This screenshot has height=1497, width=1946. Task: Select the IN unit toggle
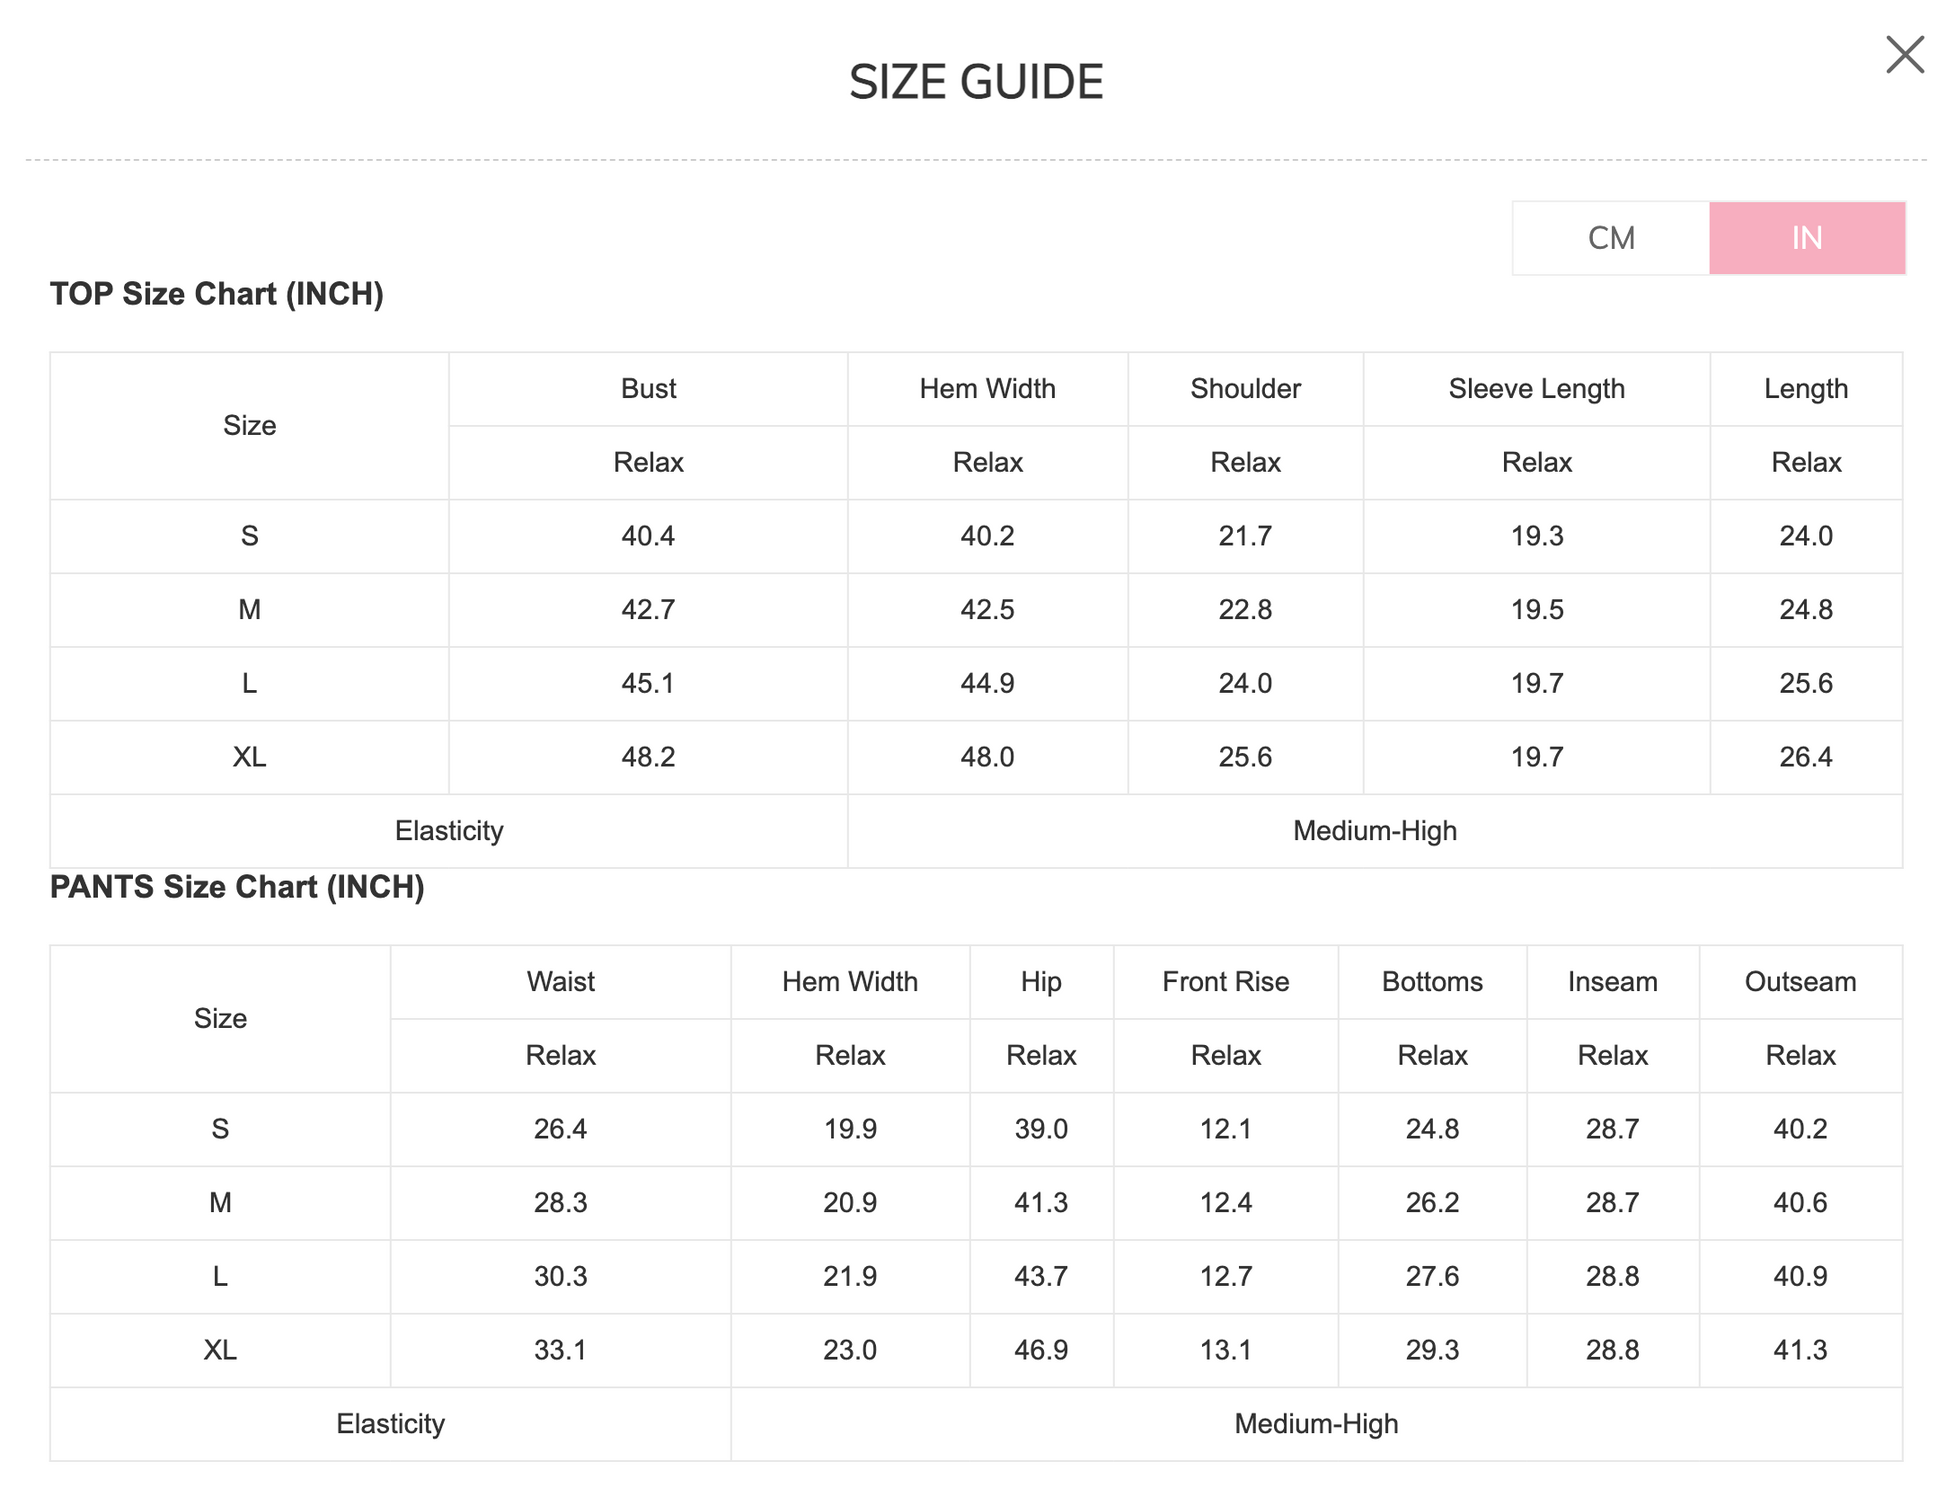(1806, 238)
